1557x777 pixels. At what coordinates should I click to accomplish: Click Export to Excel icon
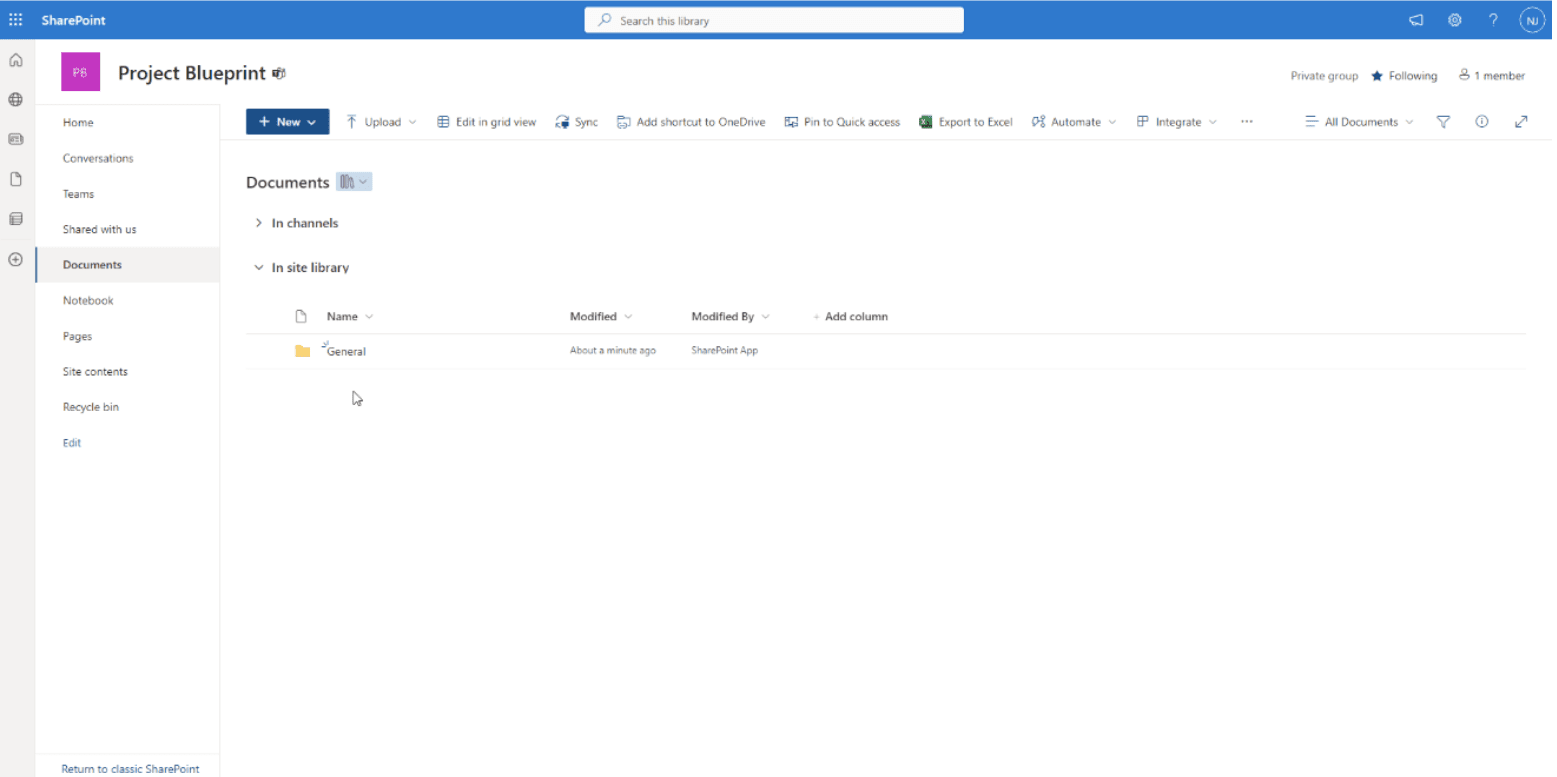coord(926,121)
